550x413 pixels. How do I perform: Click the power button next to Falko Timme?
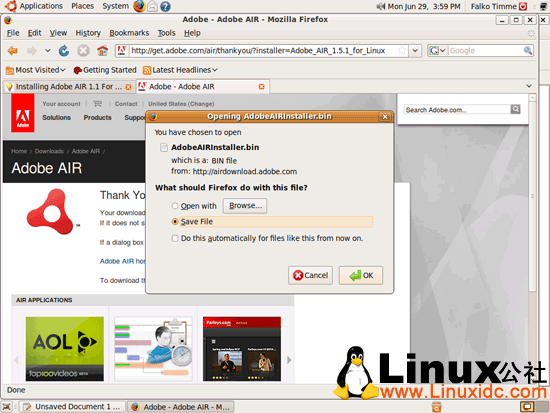tap(523, 6)
